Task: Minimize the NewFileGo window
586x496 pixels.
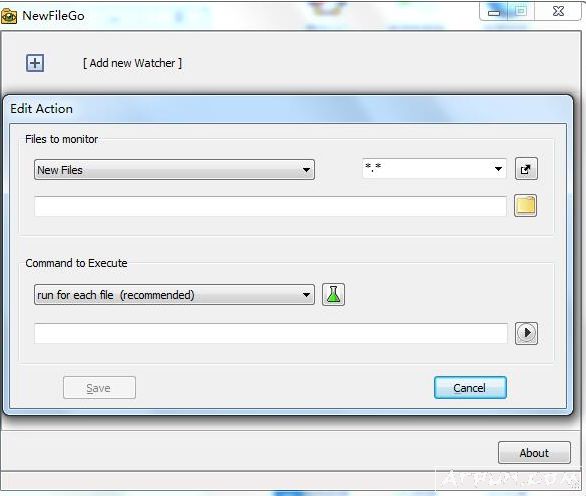Action: click(x=494, y=12)
